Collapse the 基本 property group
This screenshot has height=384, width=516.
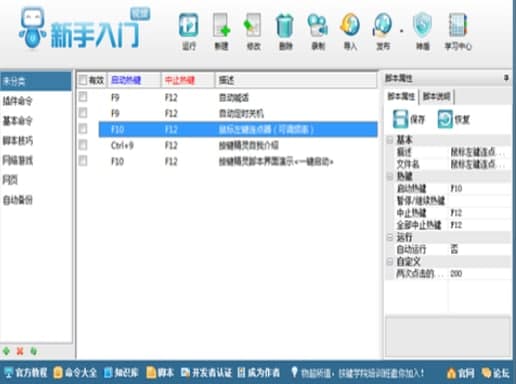tap(390, 140)
